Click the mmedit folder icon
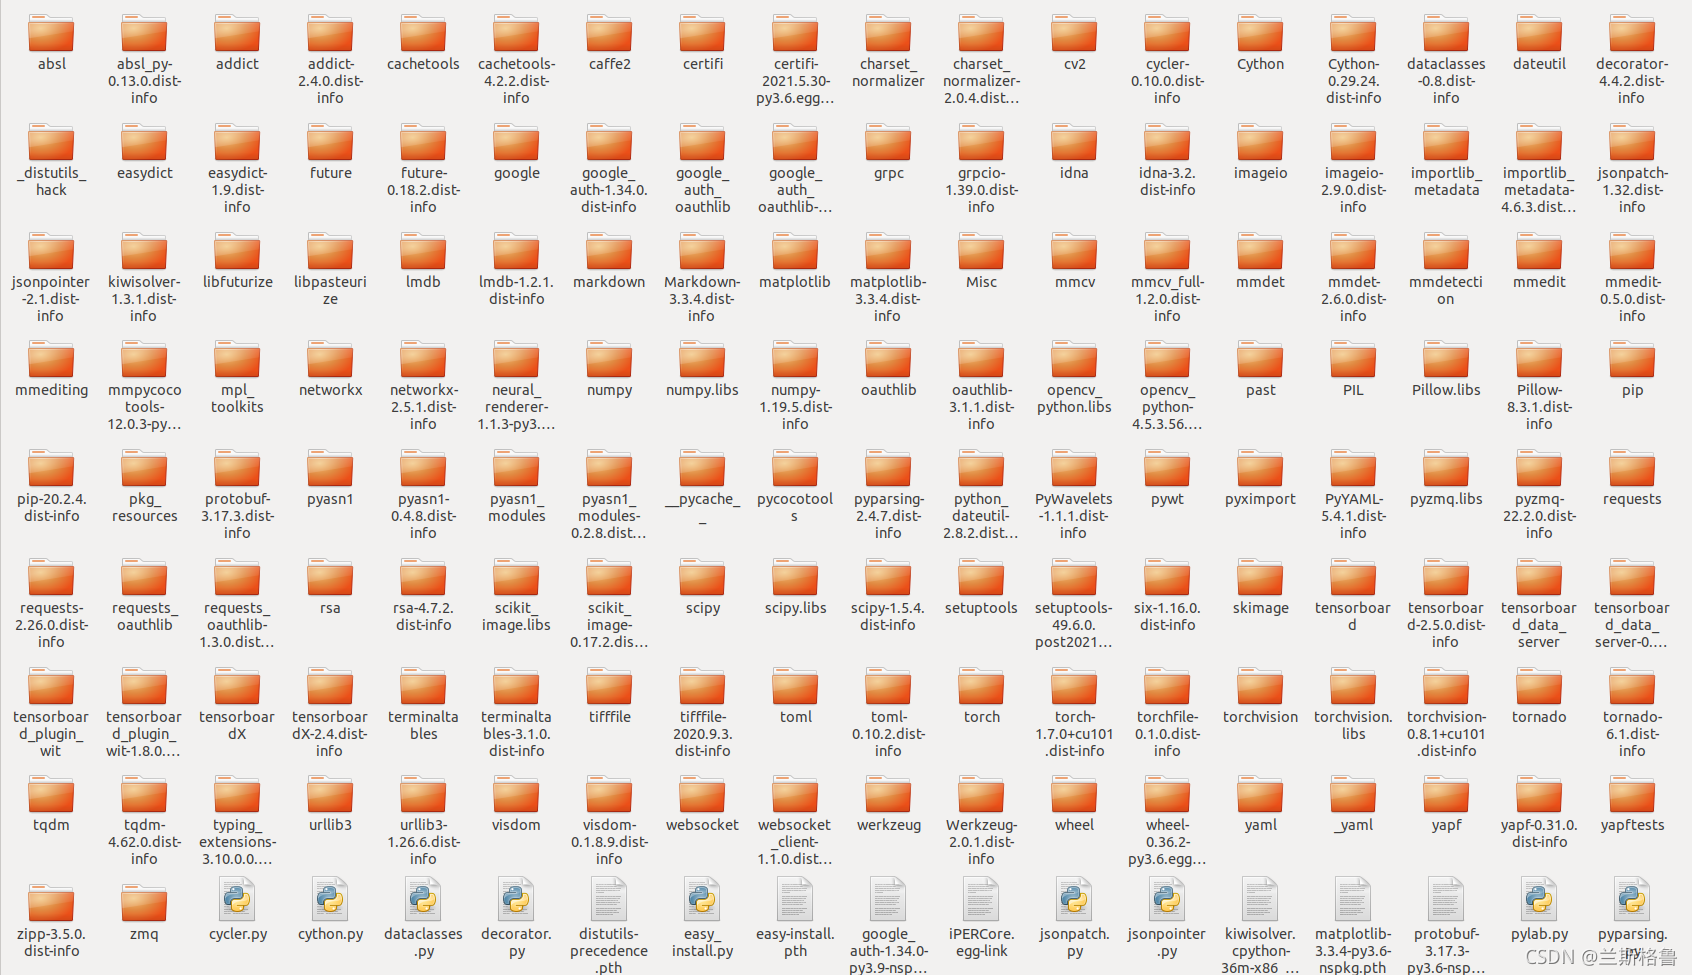 coord(1539,252)
